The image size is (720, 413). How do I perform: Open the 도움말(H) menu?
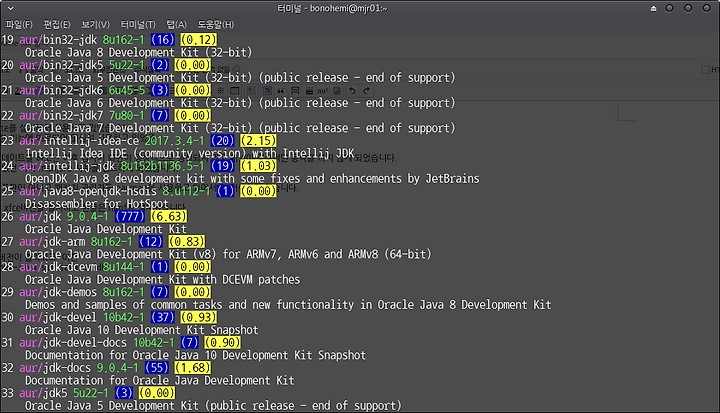[x=215, y=24]
